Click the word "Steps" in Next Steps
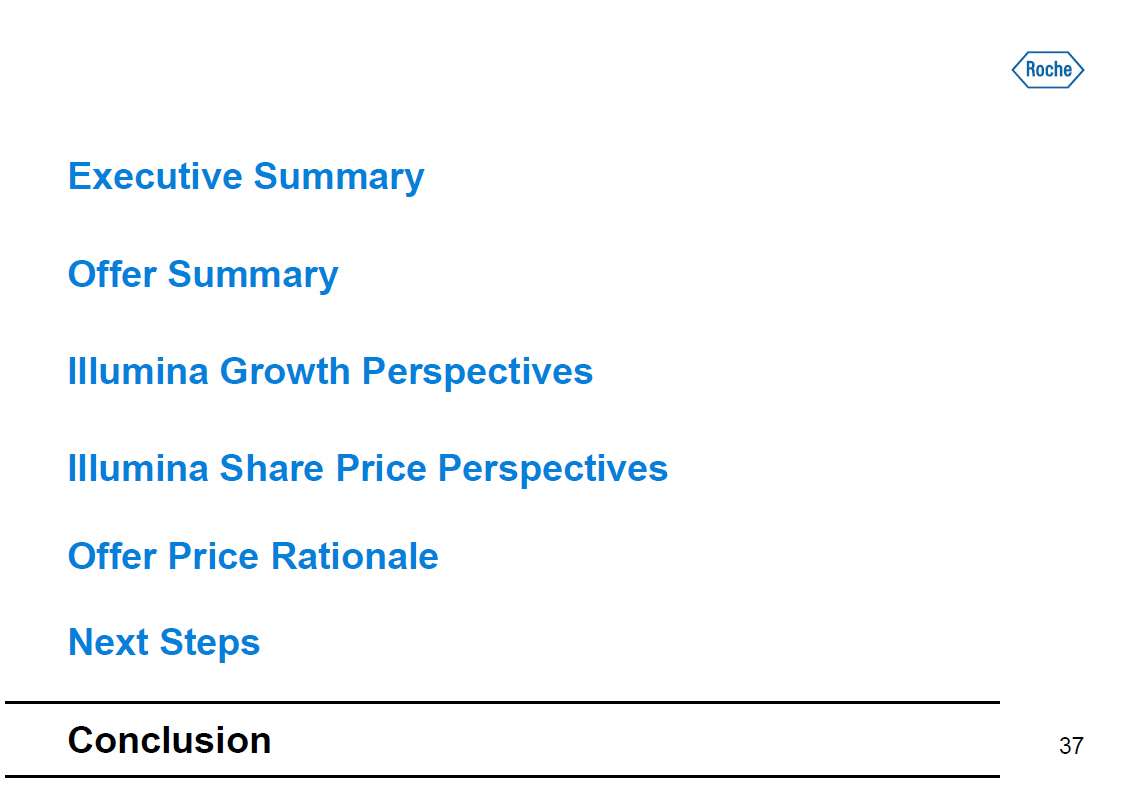This screenshot has width=1142, height=806. (214, 643)
